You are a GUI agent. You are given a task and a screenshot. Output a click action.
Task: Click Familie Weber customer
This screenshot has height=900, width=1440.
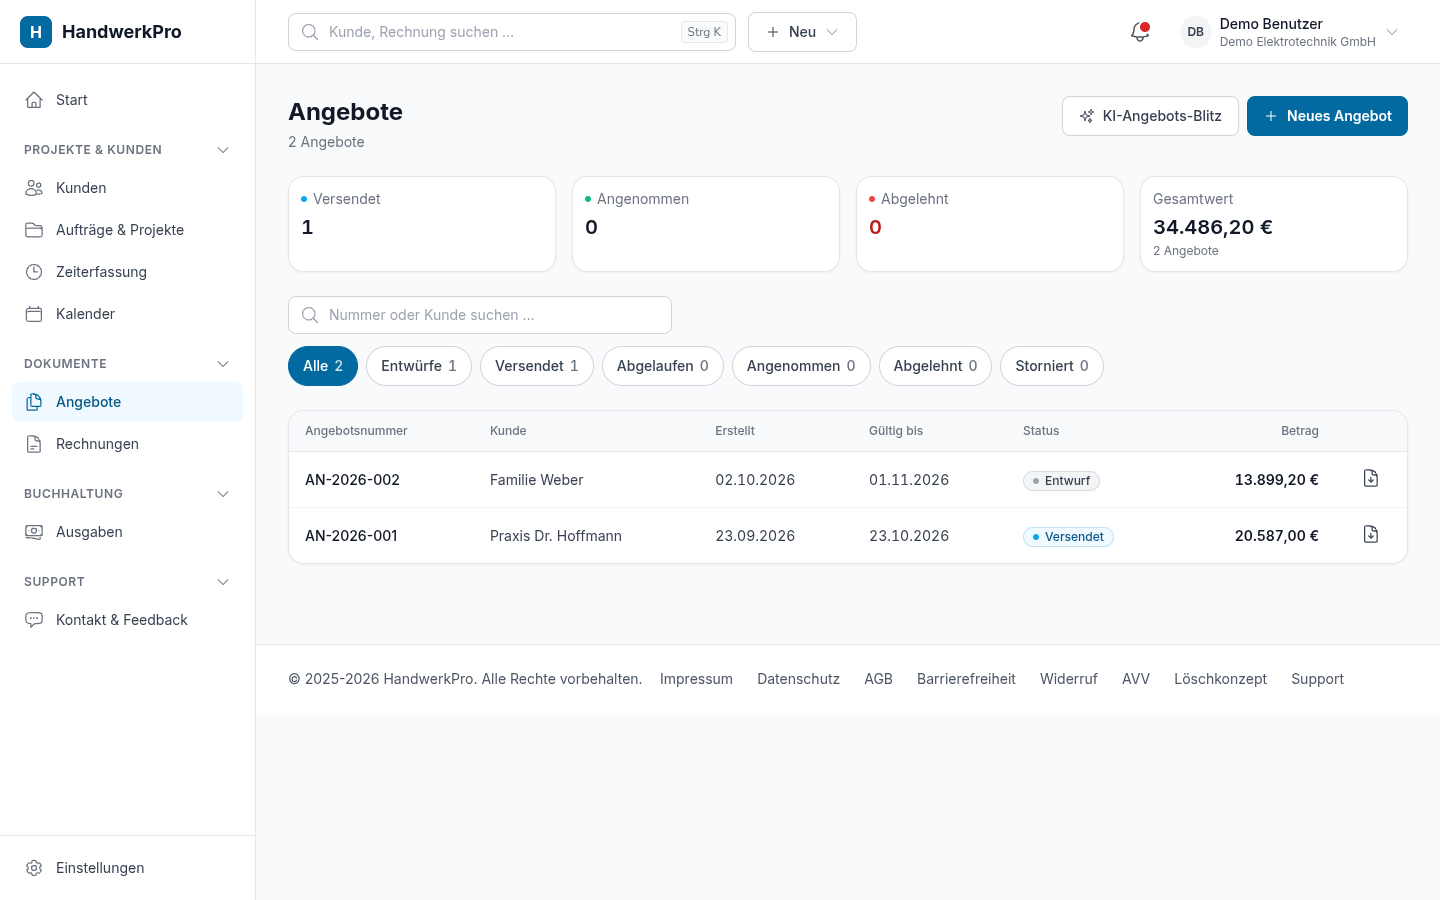[x=536, y=480]
